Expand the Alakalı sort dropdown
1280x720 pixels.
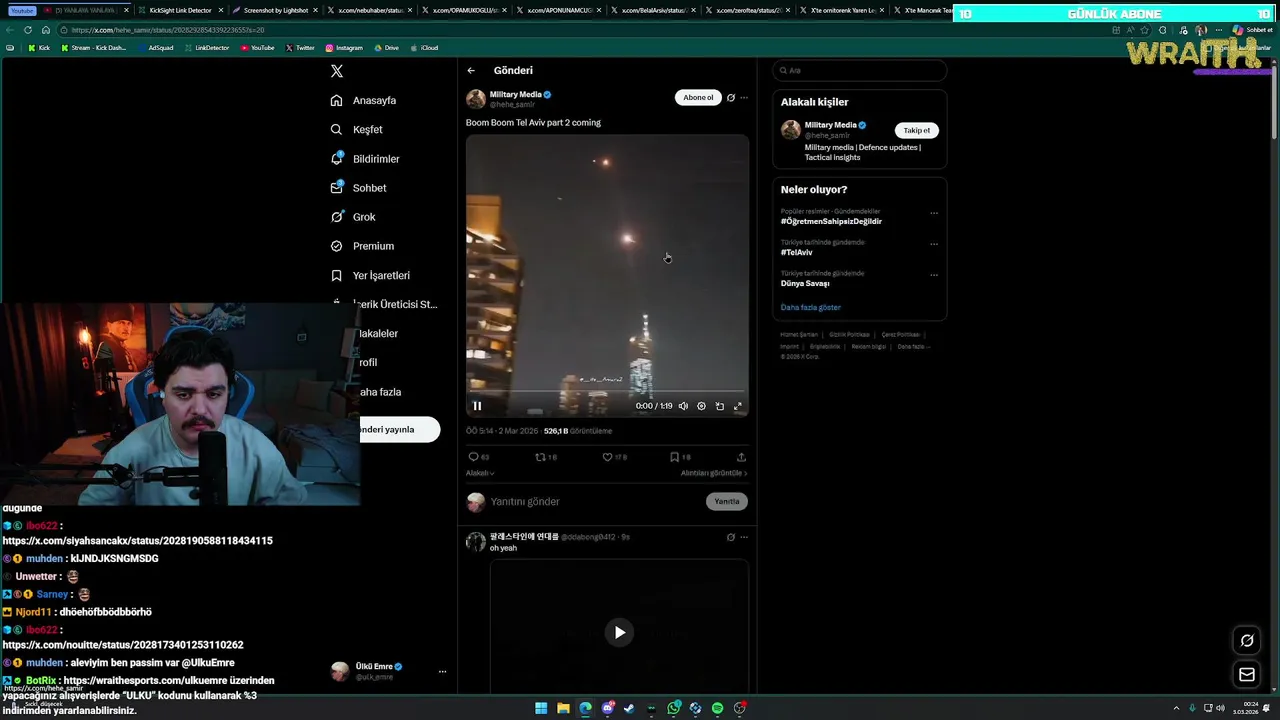pyautogui.click(x=480, y=473)
